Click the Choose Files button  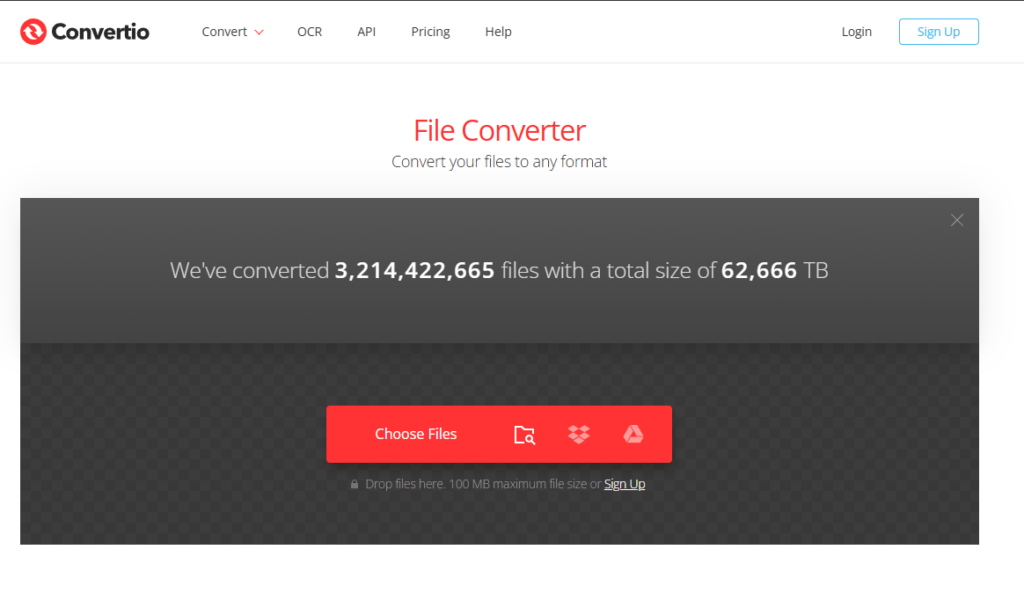pyautogui.click(x=415, y=434)
